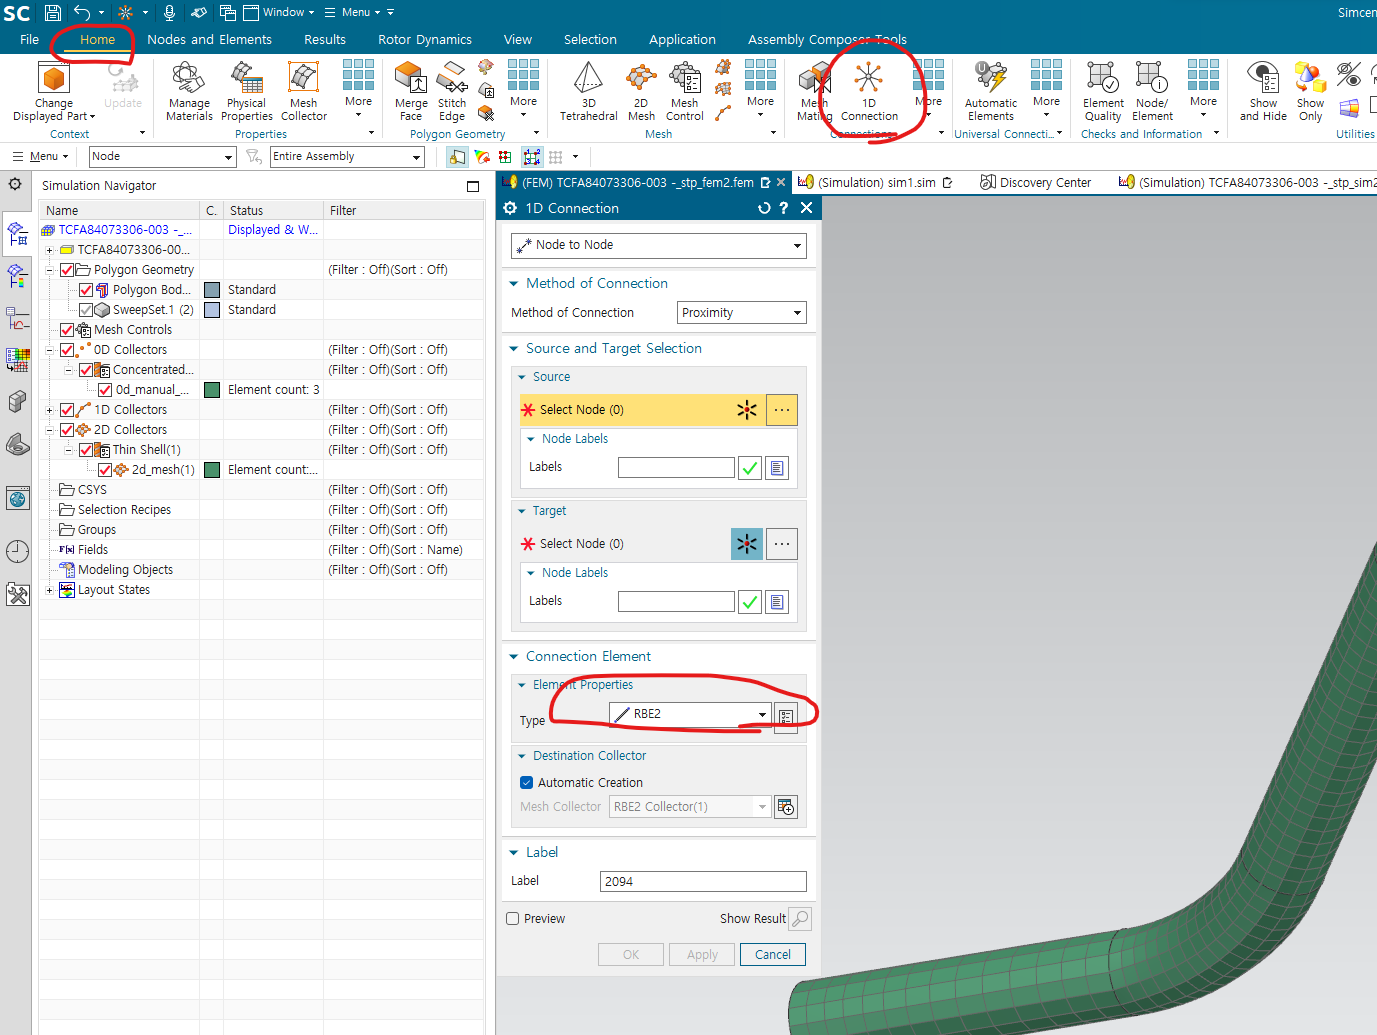Toggle Polygon Geometry checkbox

[67, 270]
